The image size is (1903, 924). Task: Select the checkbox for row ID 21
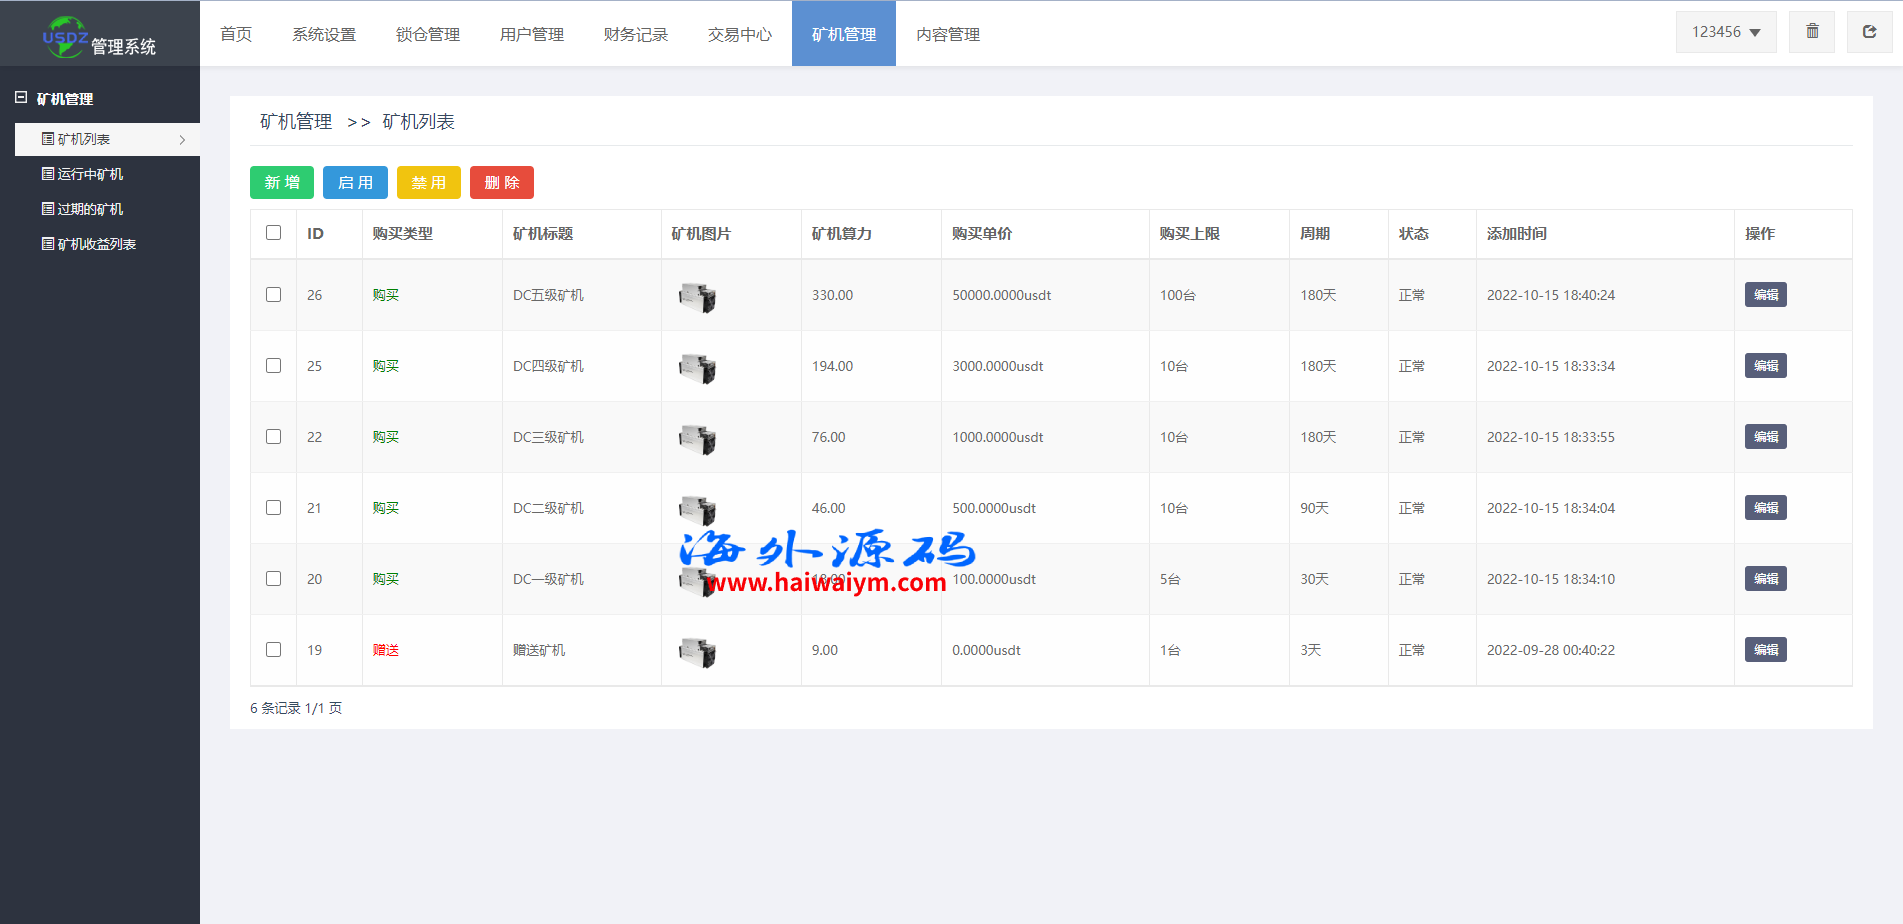273,508
